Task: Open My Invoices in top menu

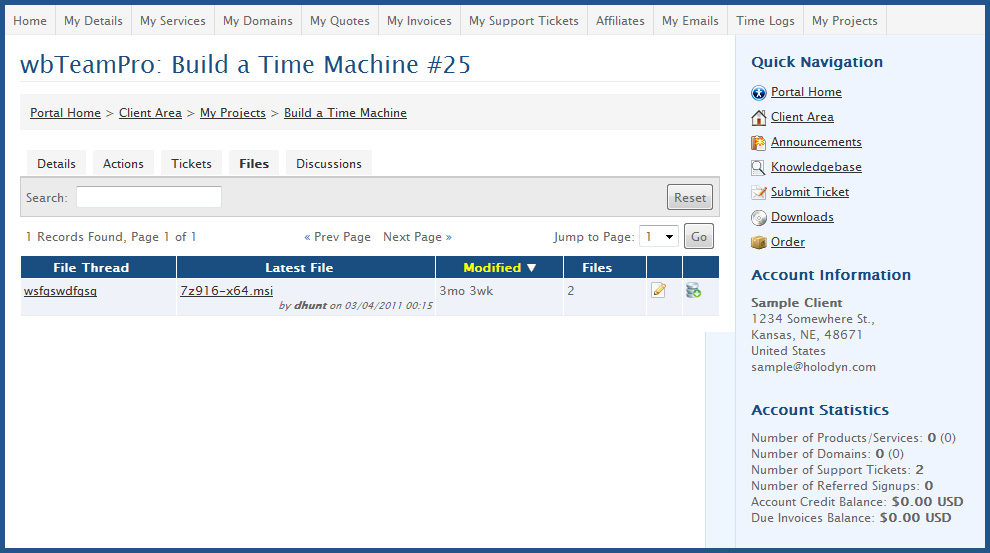Action: (x=419, y=21)
